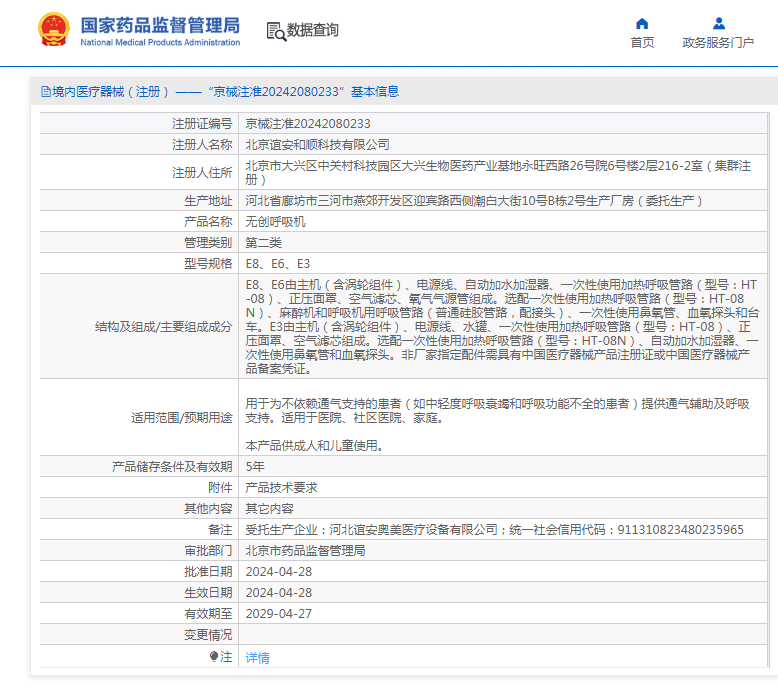Click the bulb icon beside 注
The width and height of the screenshot is (778, 688).
click(213, 657)
